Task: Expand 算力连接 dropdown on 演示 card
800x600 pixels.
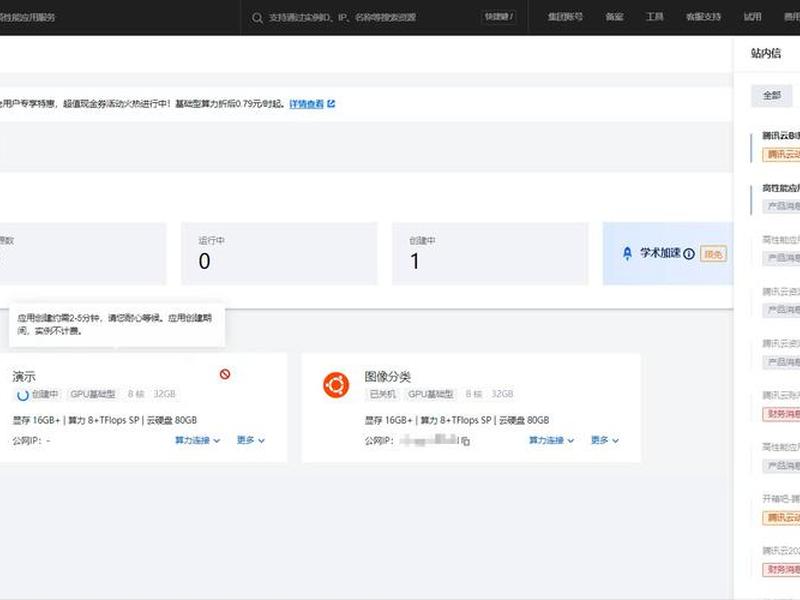Action: click(x=197, y=440)
